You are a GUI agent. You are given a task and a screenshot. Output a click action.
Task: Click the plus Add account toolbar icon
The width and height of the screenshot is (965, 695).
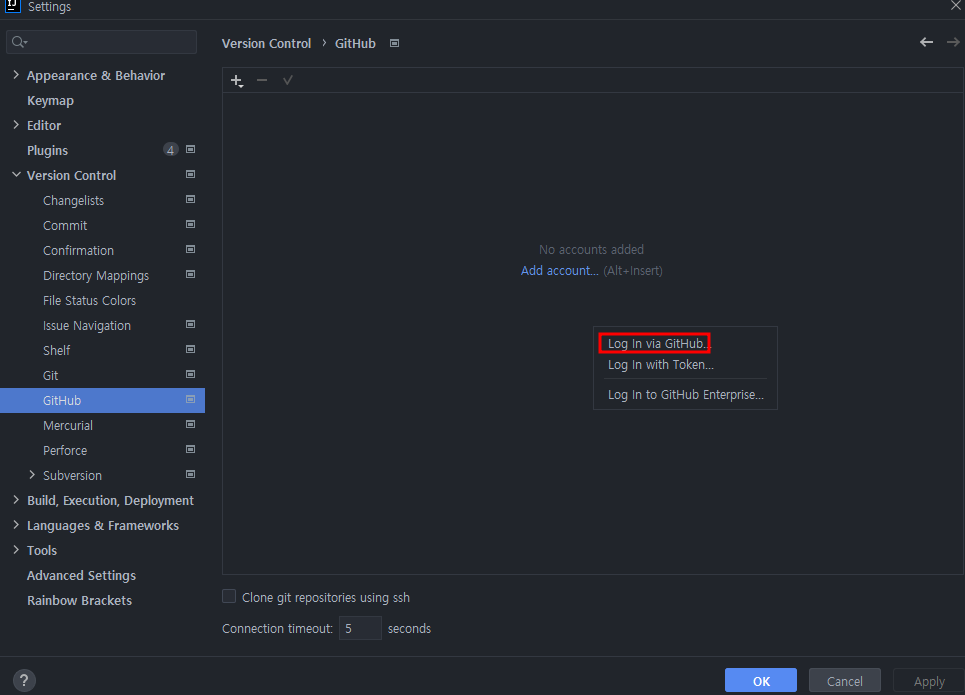tap(236, 81)
